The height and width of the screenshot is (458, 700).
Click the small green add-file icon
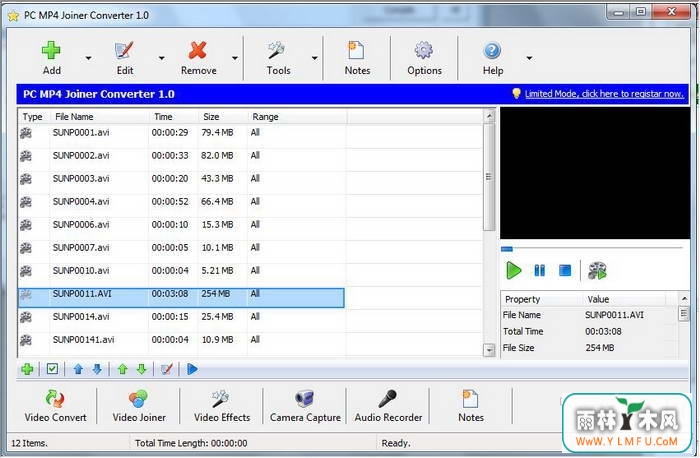pyautogui.click(x=27, y=369)
